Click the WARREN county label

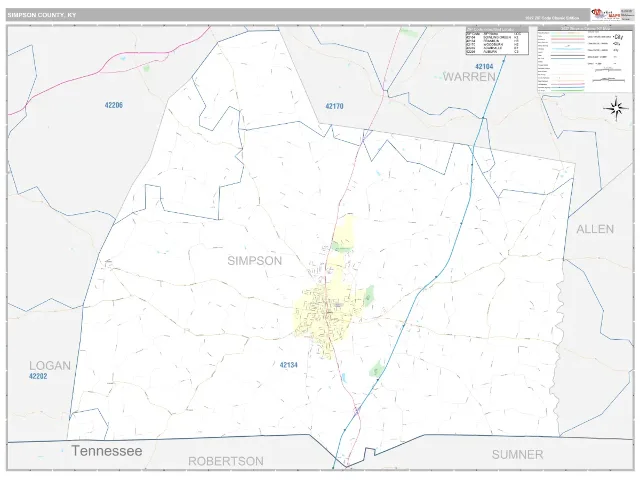click(x=469, y=77)
